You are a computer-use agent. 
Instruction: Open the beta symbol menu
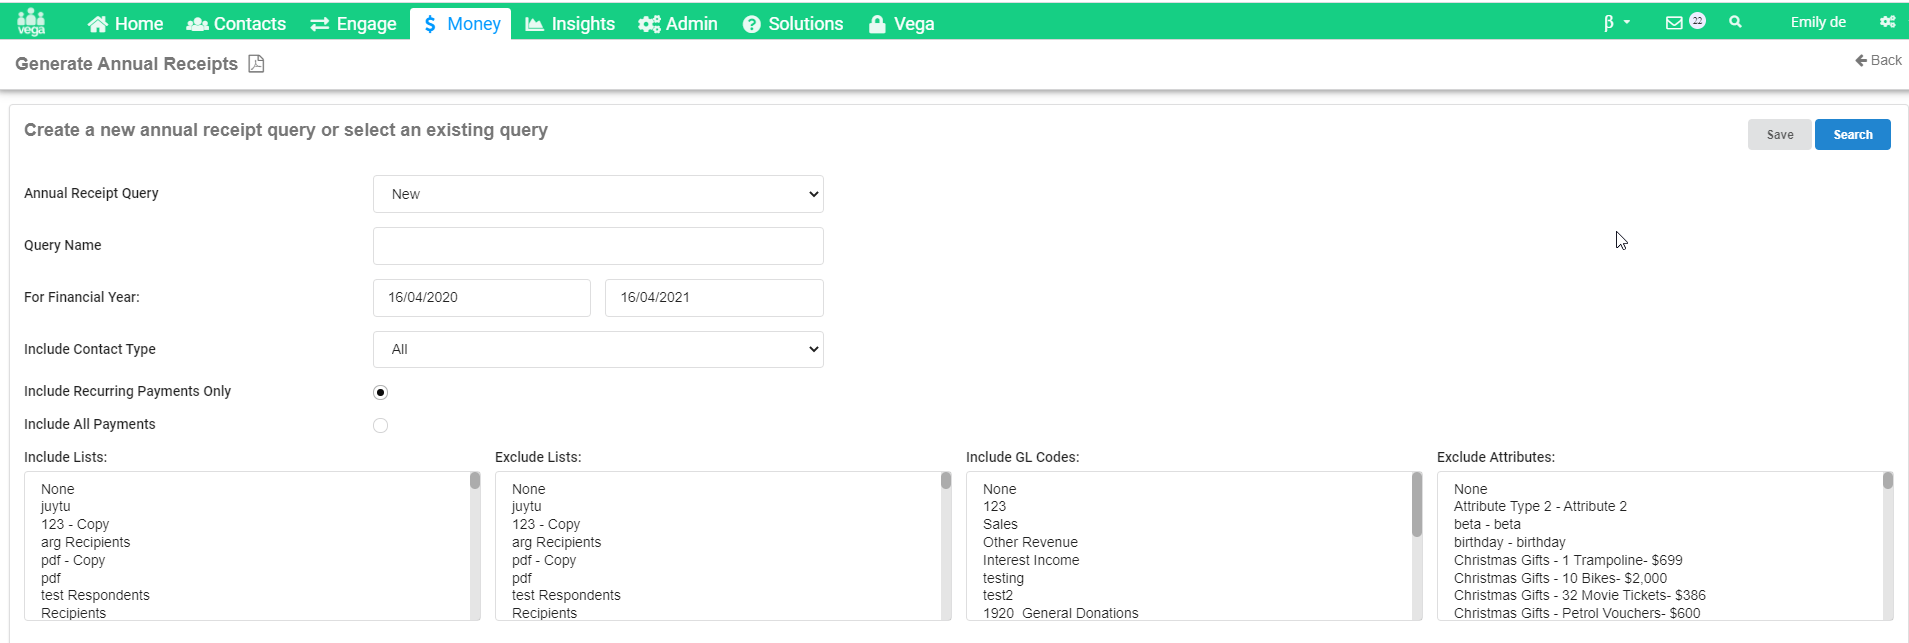coord(1616,22)
